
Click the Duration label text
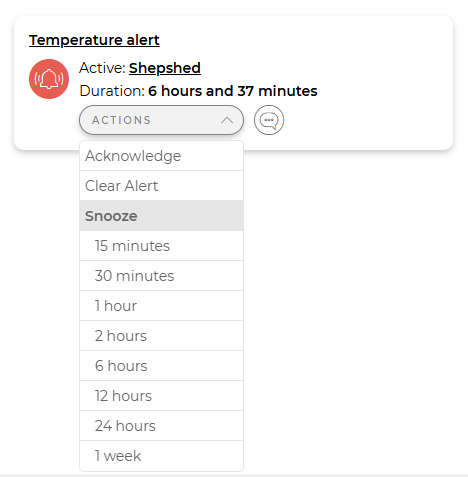pos(112,91)
